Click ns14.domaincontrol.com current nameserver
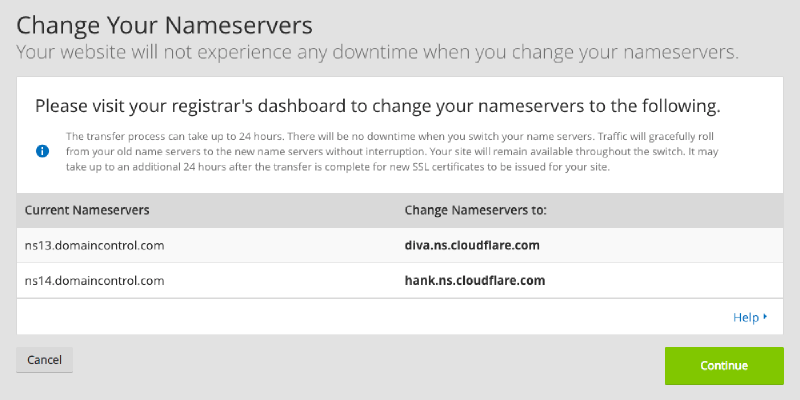This screenshot has height=400, width=800. point(94,281)
